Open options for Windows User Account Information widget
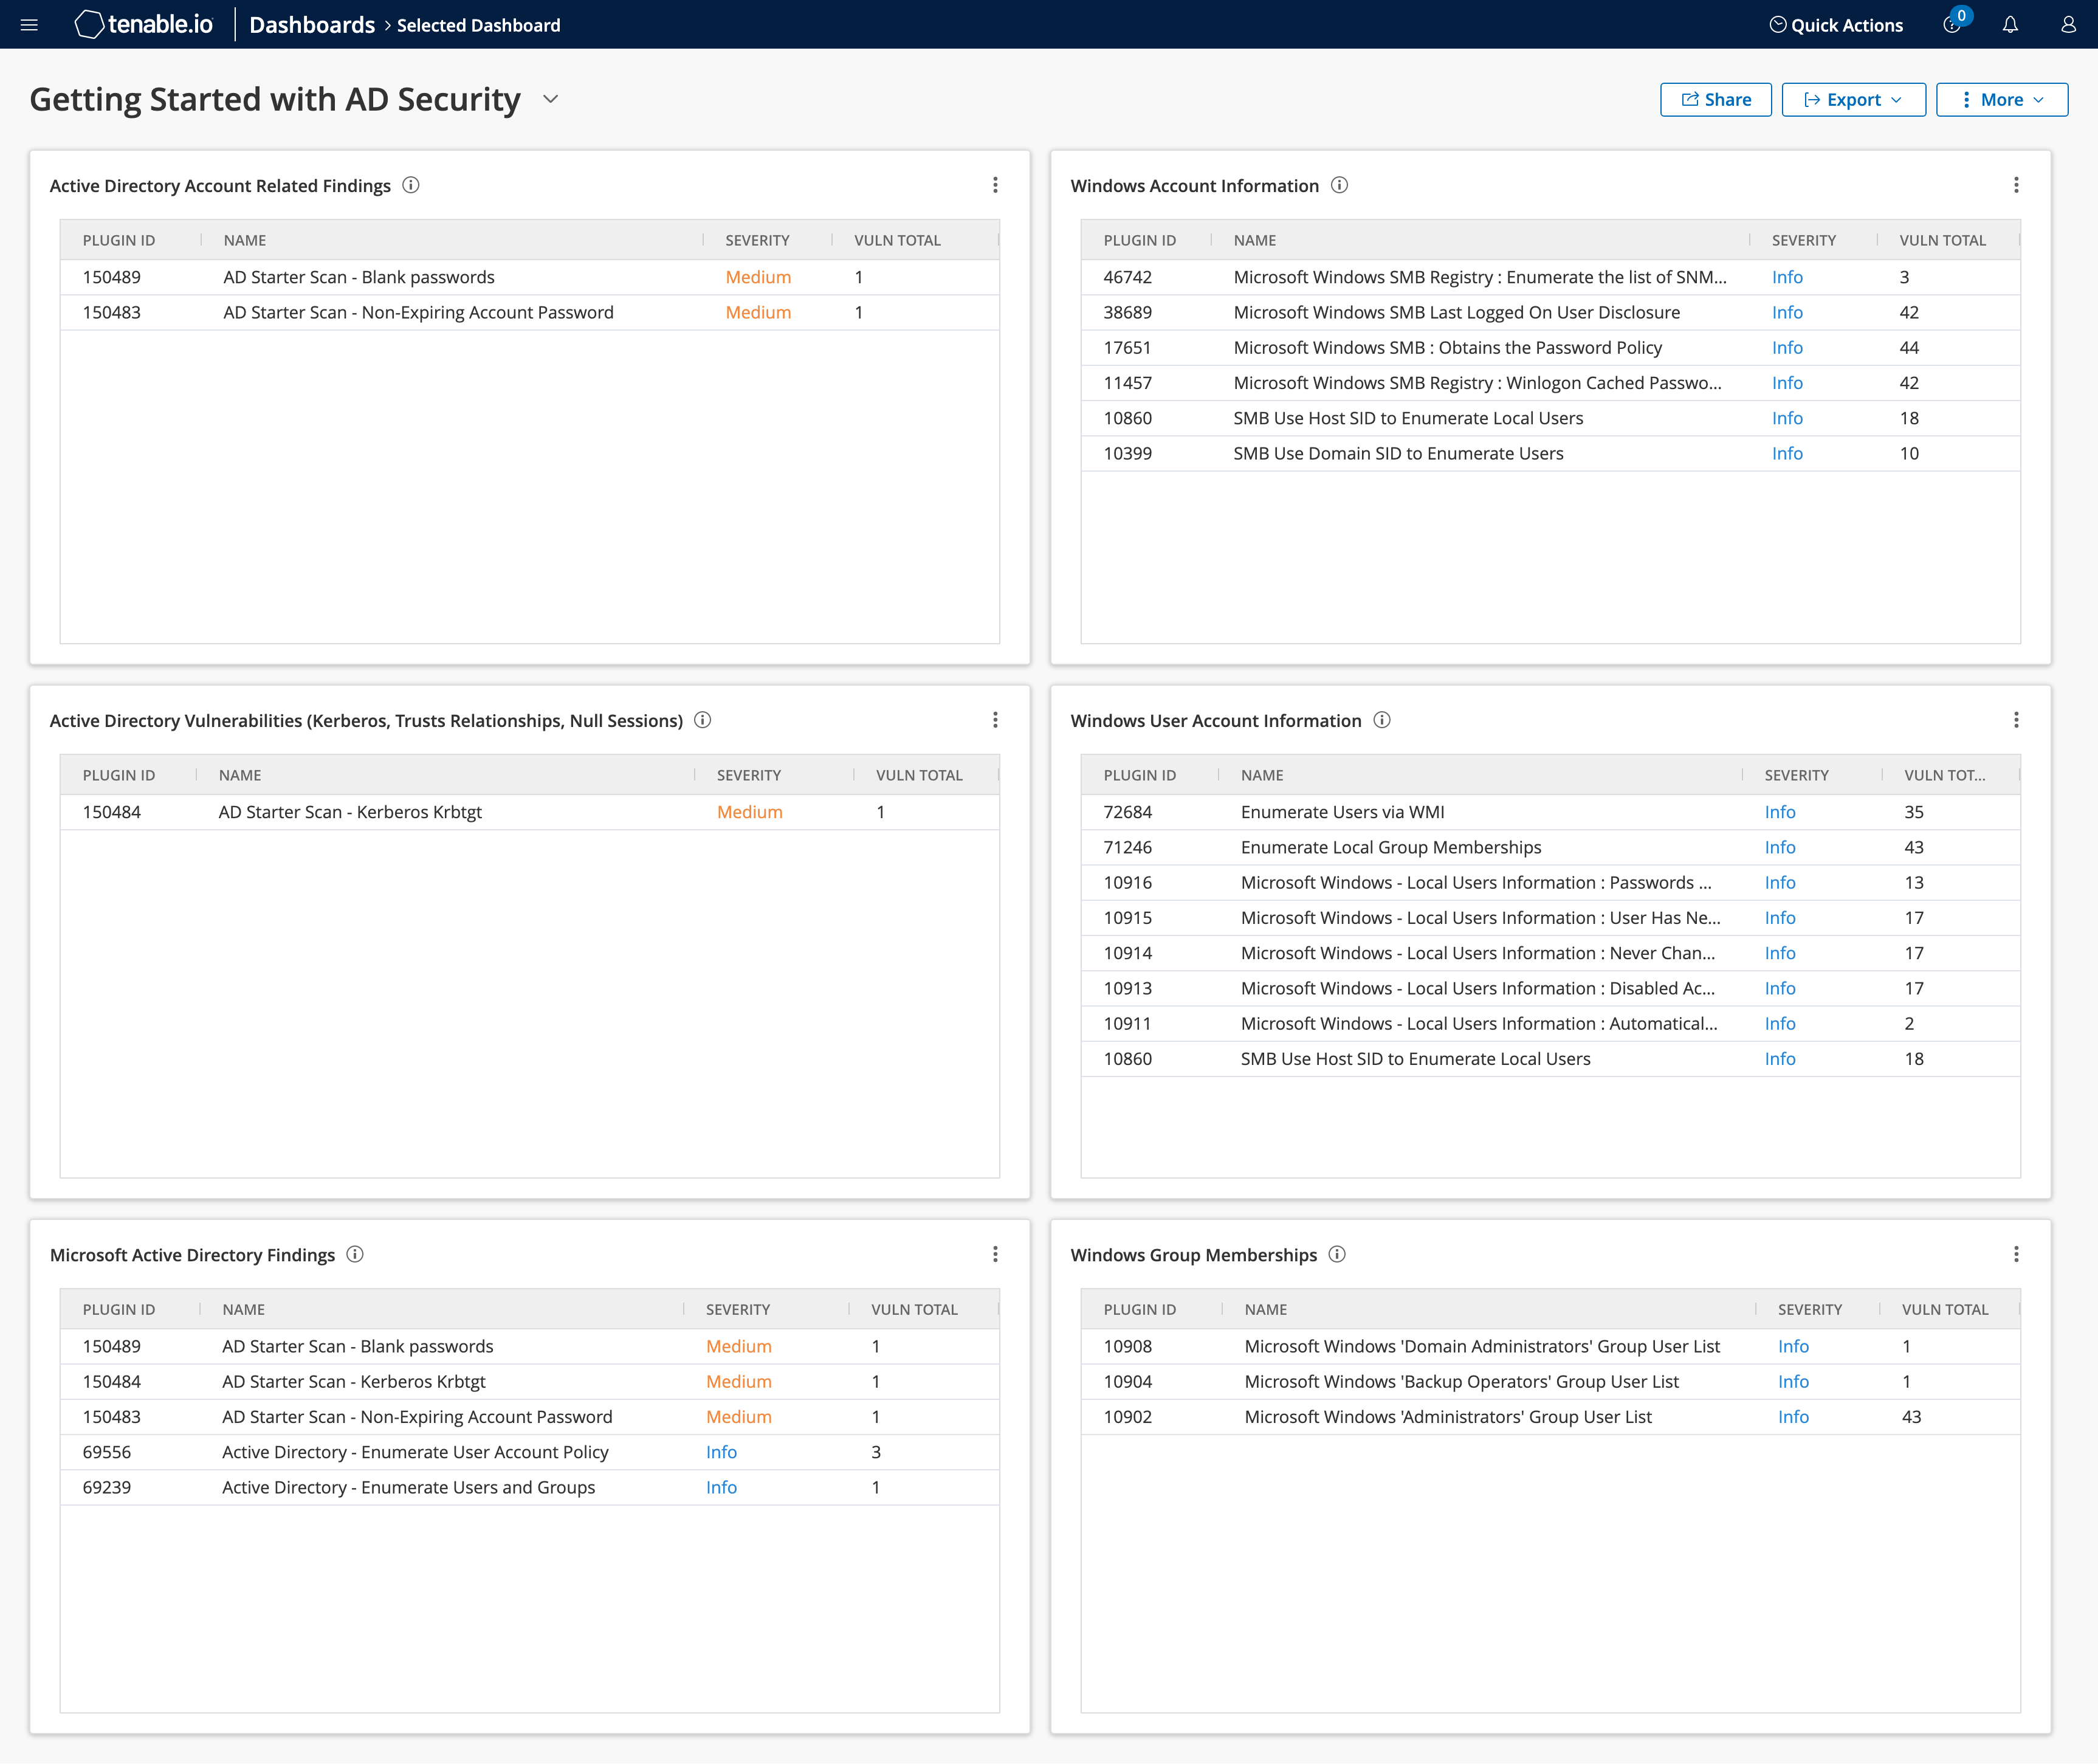 2016,720
